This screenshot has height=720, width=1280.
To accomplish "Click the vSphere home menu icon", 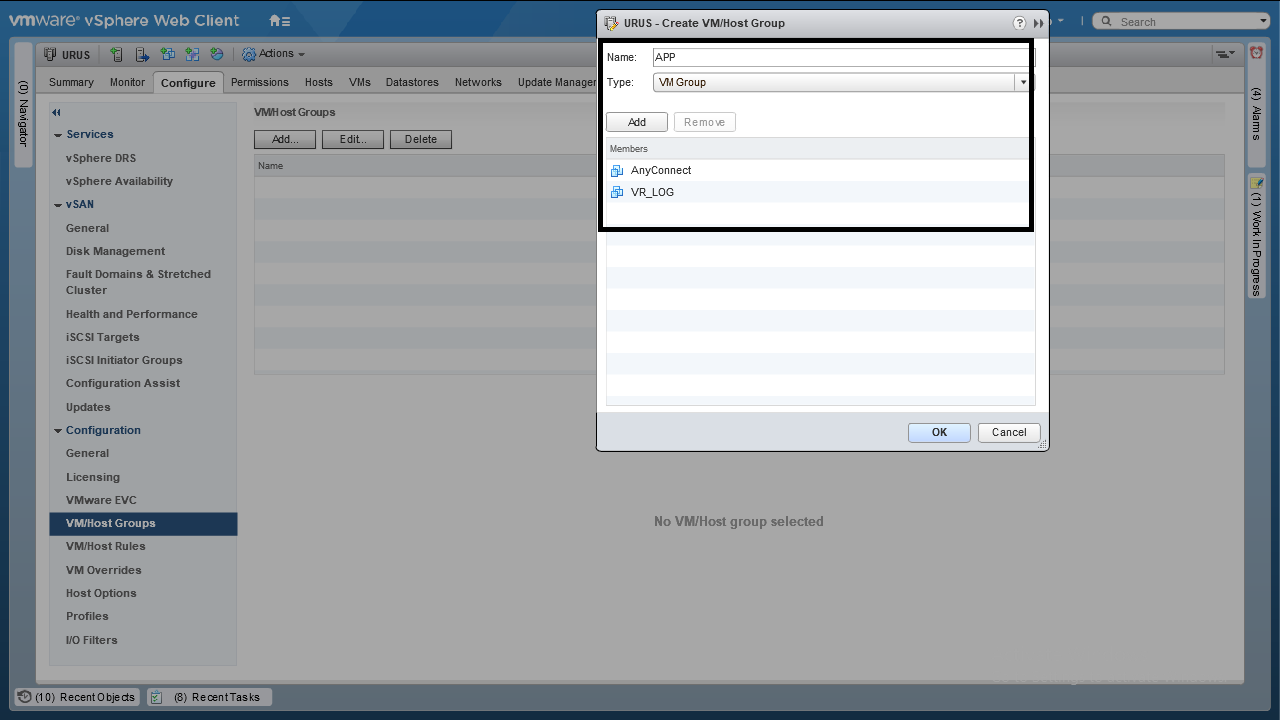I will [279, 21].
